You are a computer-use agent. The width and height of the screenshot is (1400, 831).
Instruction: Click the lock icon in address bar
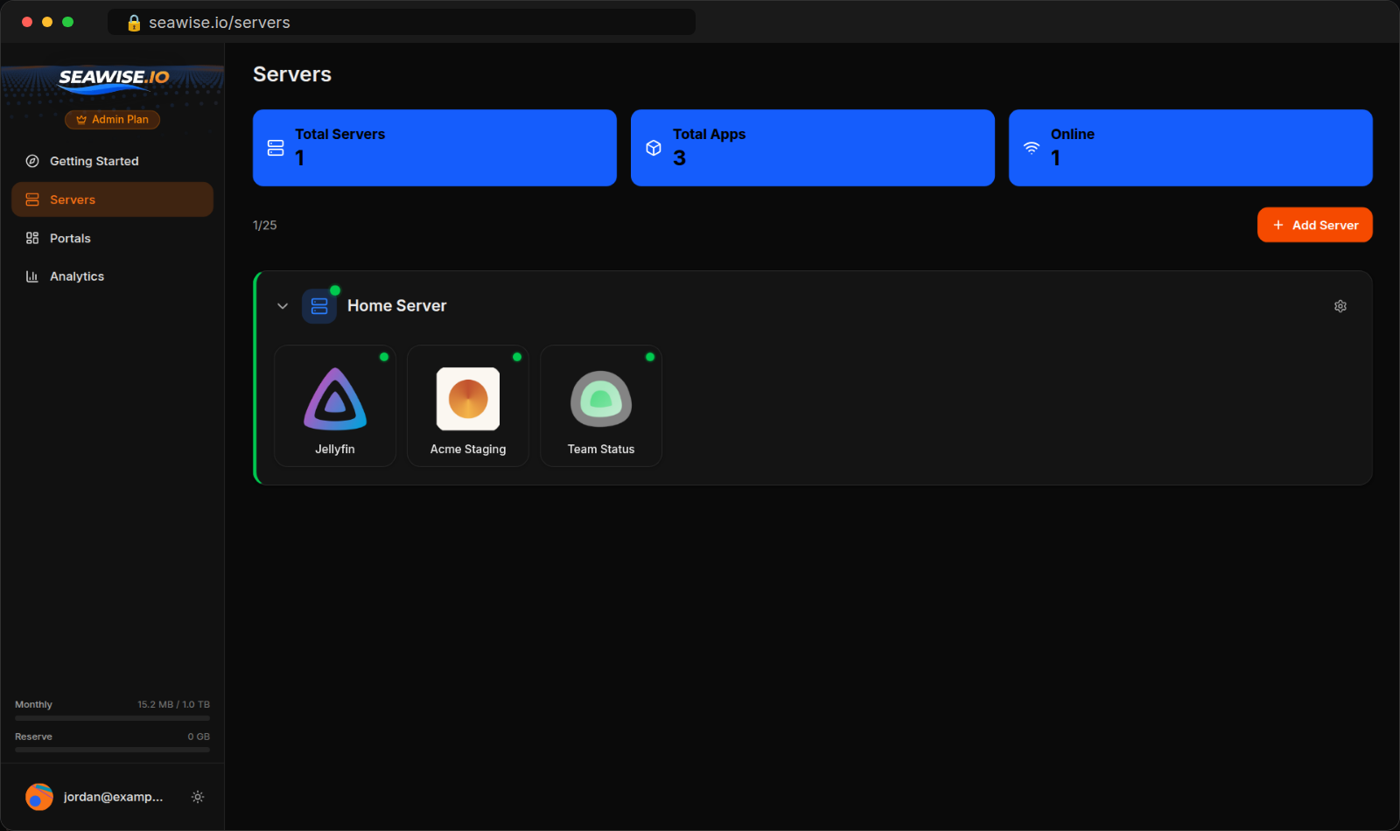(x=134, y=22)
